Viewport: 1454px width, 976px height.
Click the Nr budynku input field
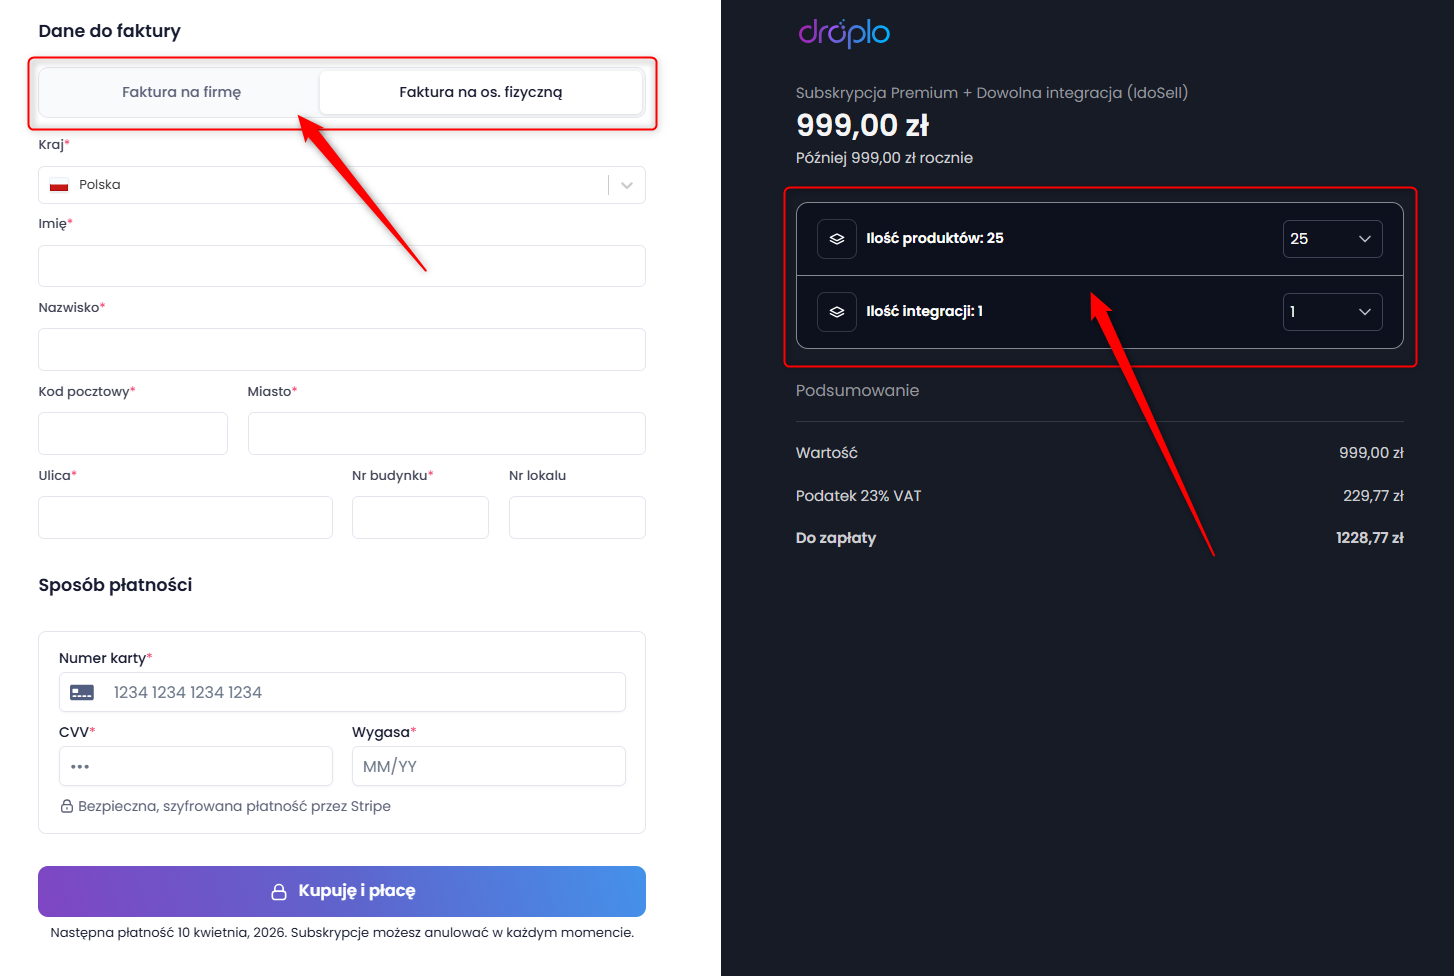pos(420,518)
